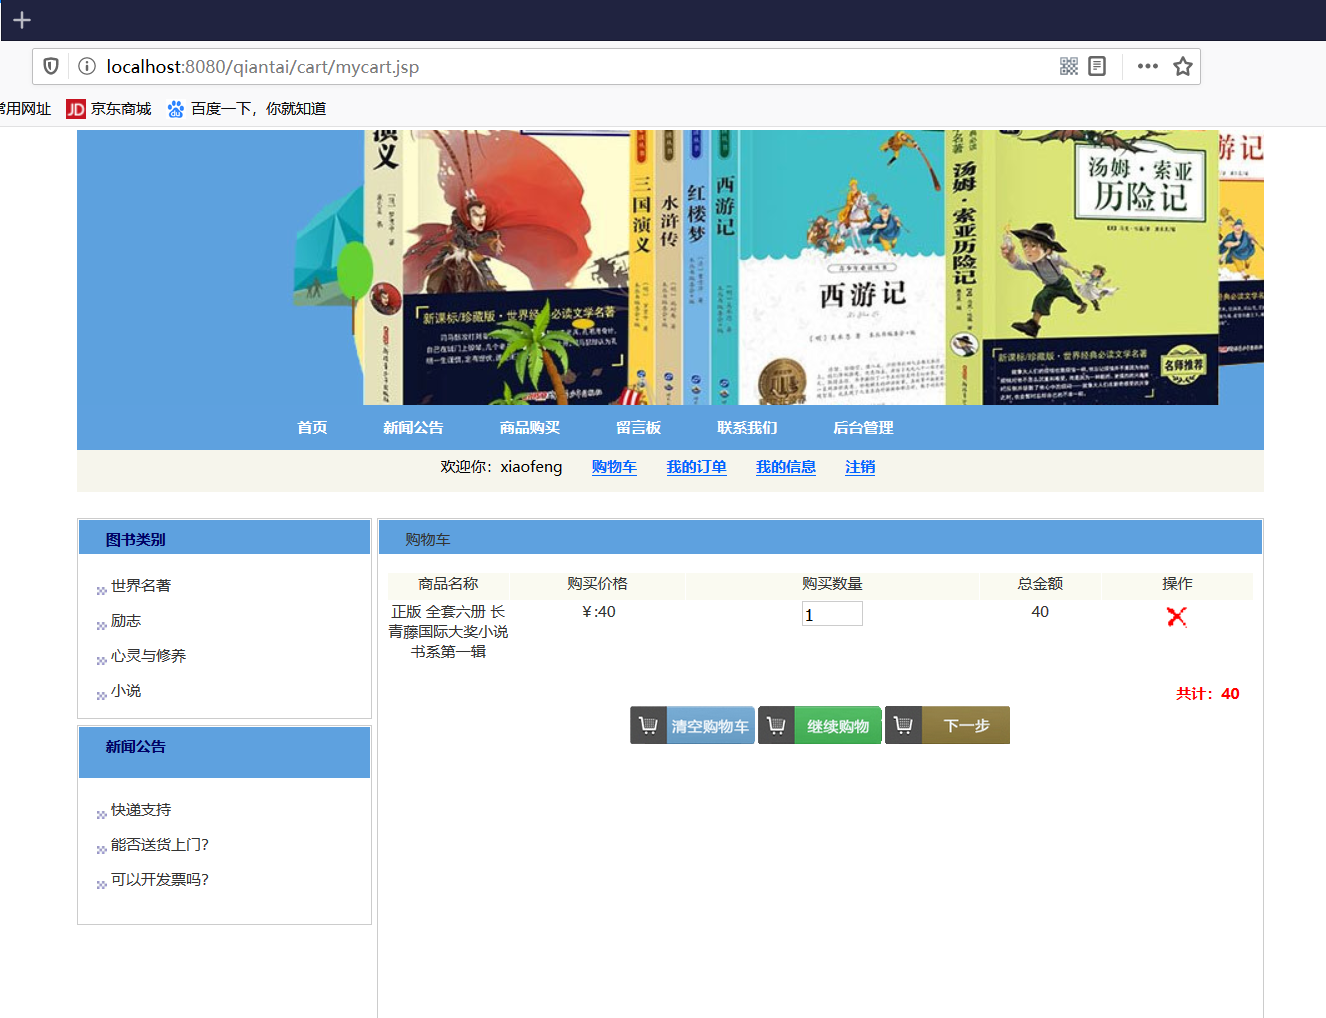Click the 购买数量 quantity input field
Screen dimensions: 1326x1018
(832, 614)
